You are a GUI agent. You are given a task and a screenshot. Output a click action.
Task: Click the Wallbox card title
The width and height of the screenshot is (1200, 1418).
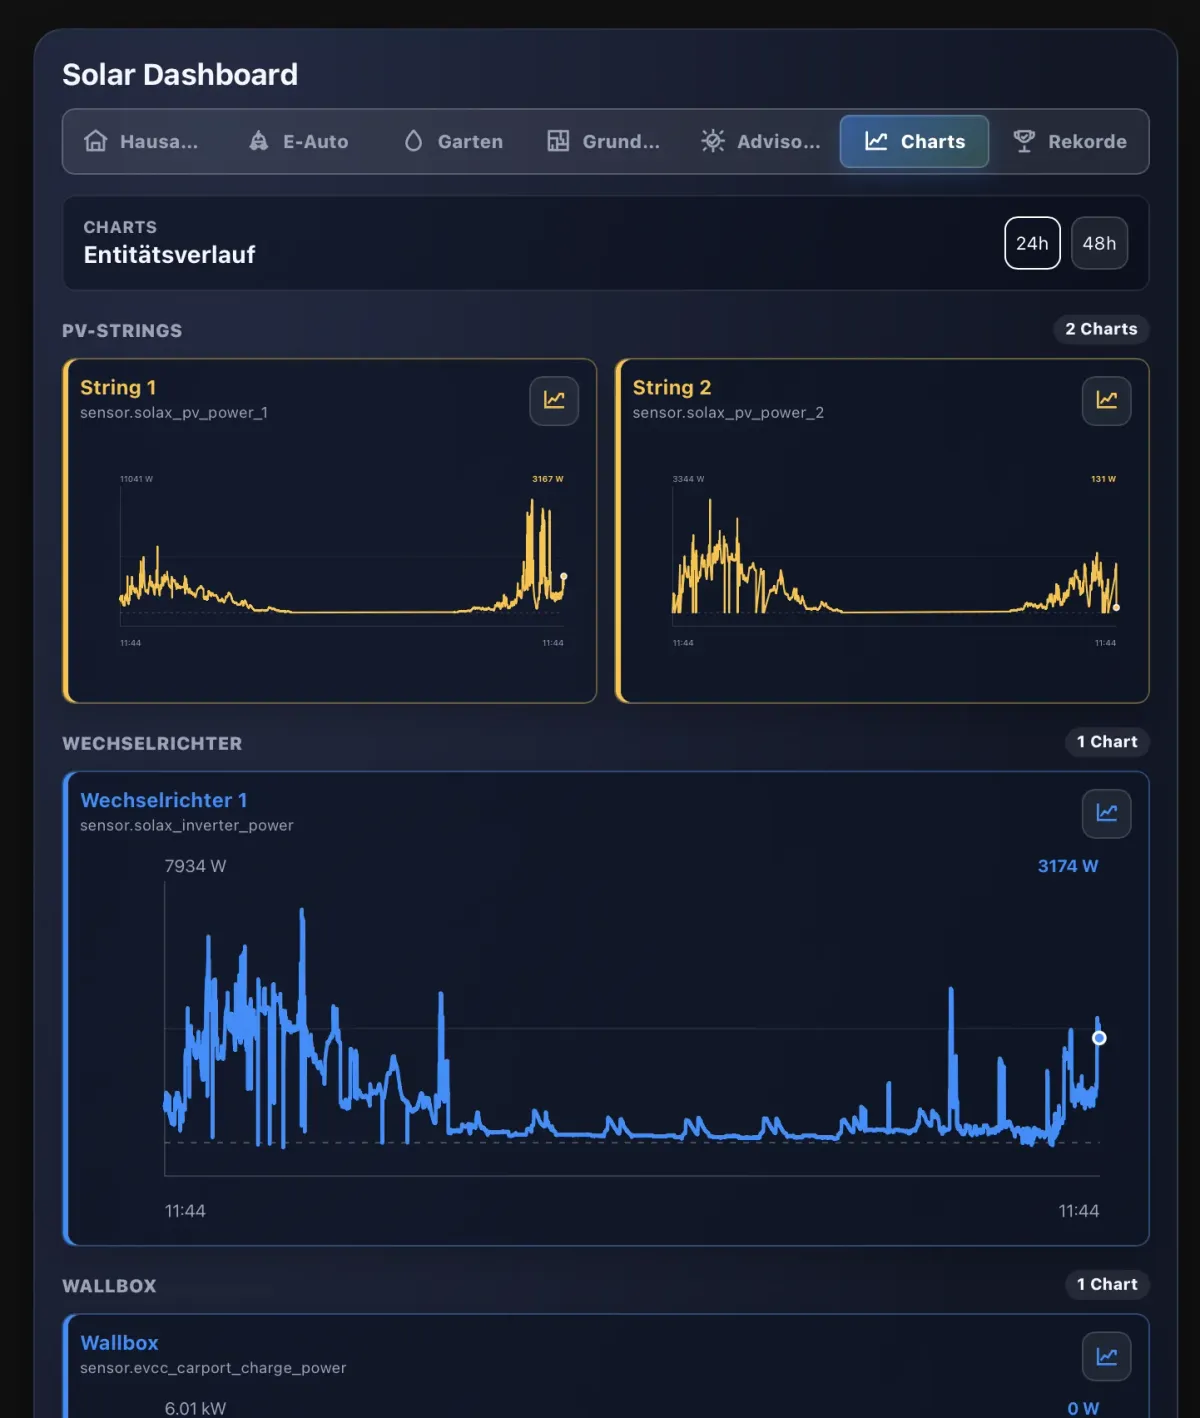[119, 1343]
